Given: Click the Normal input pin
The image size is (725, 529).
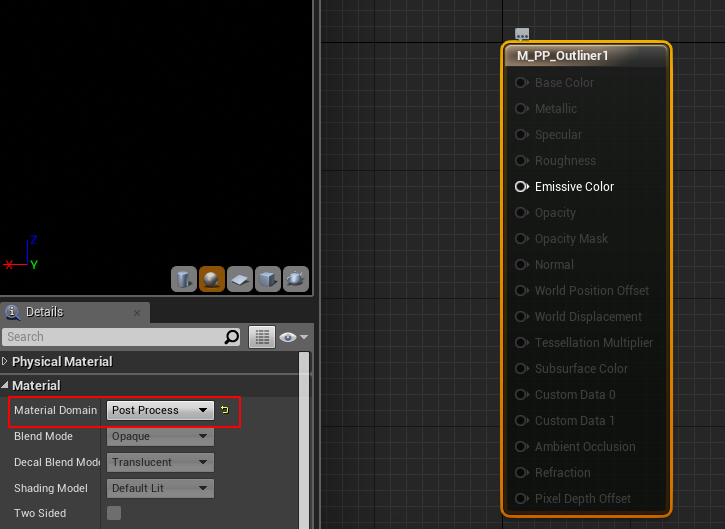Looking at the screenshot, I should [x=522, y=264].
